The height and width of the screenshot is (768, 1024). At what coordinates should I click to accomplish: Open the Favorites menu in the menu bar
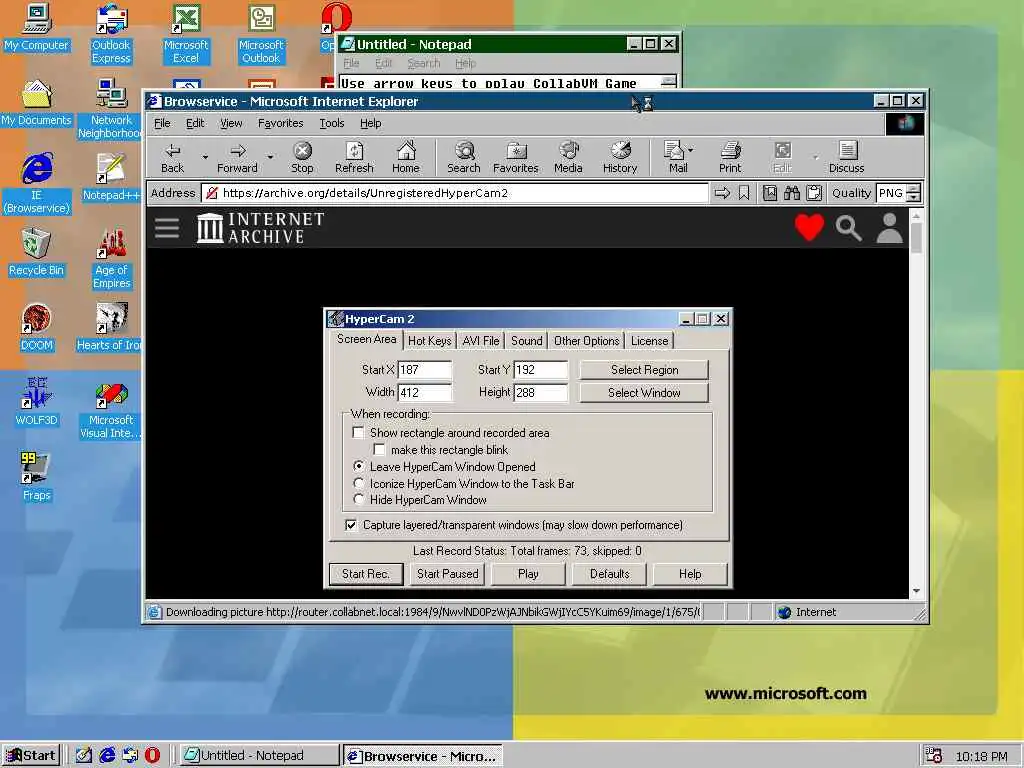click(x=280, y=123)
